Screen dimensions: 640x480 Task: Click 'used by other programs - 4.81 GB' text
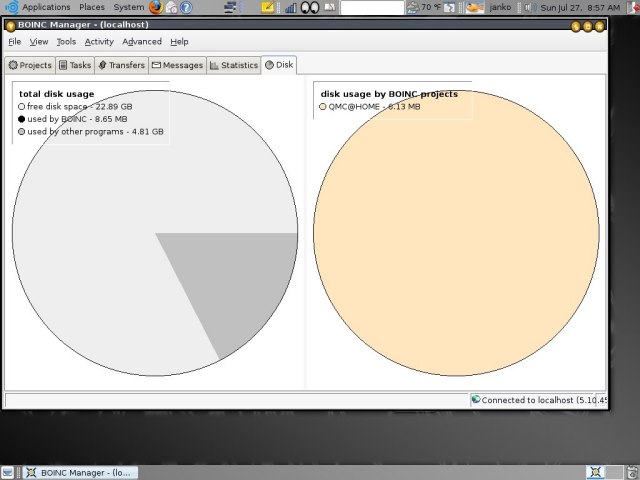(x=95, y=131)
